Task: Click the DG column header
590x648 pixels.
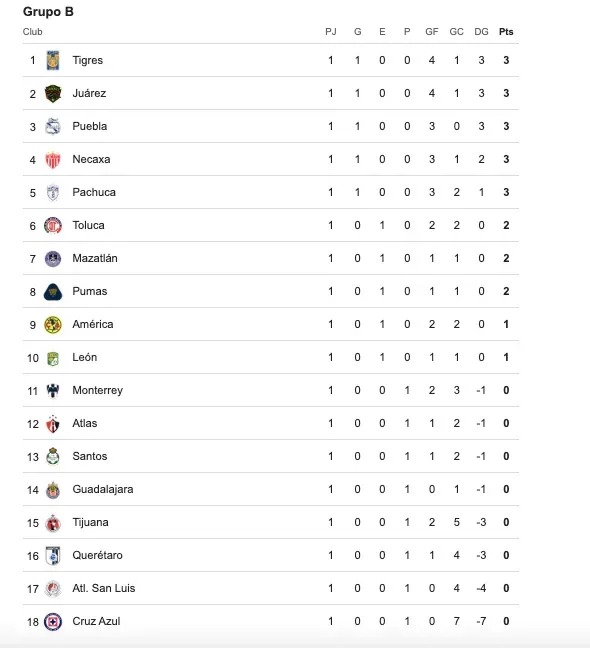Action: click(x=481, y=32)
